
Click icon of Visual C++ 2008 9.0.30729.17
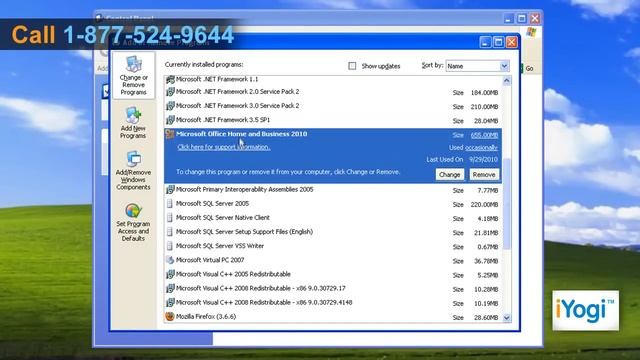[170, 289]
